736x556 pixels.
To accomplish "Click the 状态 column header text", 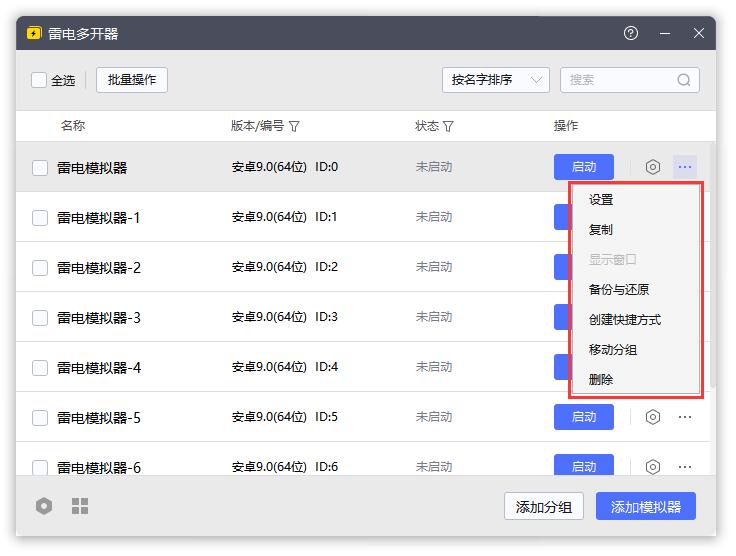I will 427,126.
